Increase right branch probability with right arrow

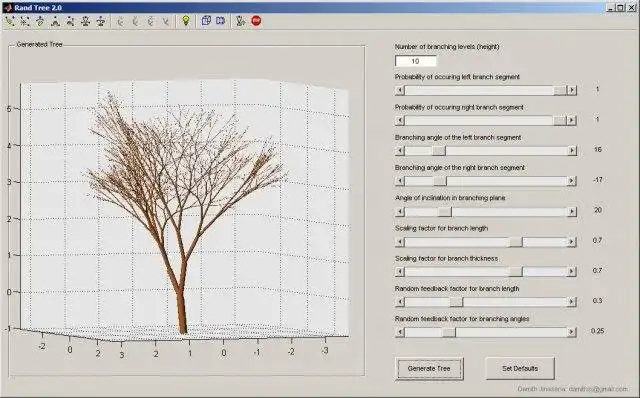click(571, 120)
